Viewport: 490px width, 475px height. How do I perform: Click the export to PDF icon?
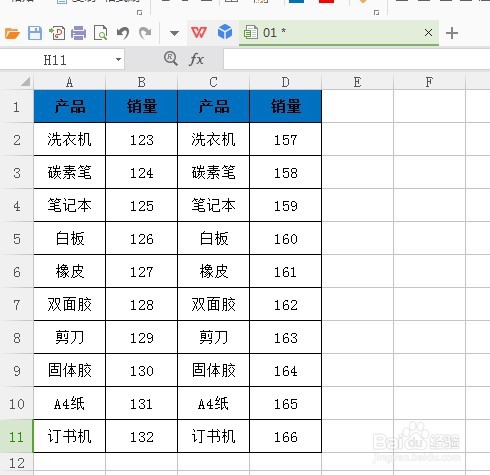tap(57, 33)
